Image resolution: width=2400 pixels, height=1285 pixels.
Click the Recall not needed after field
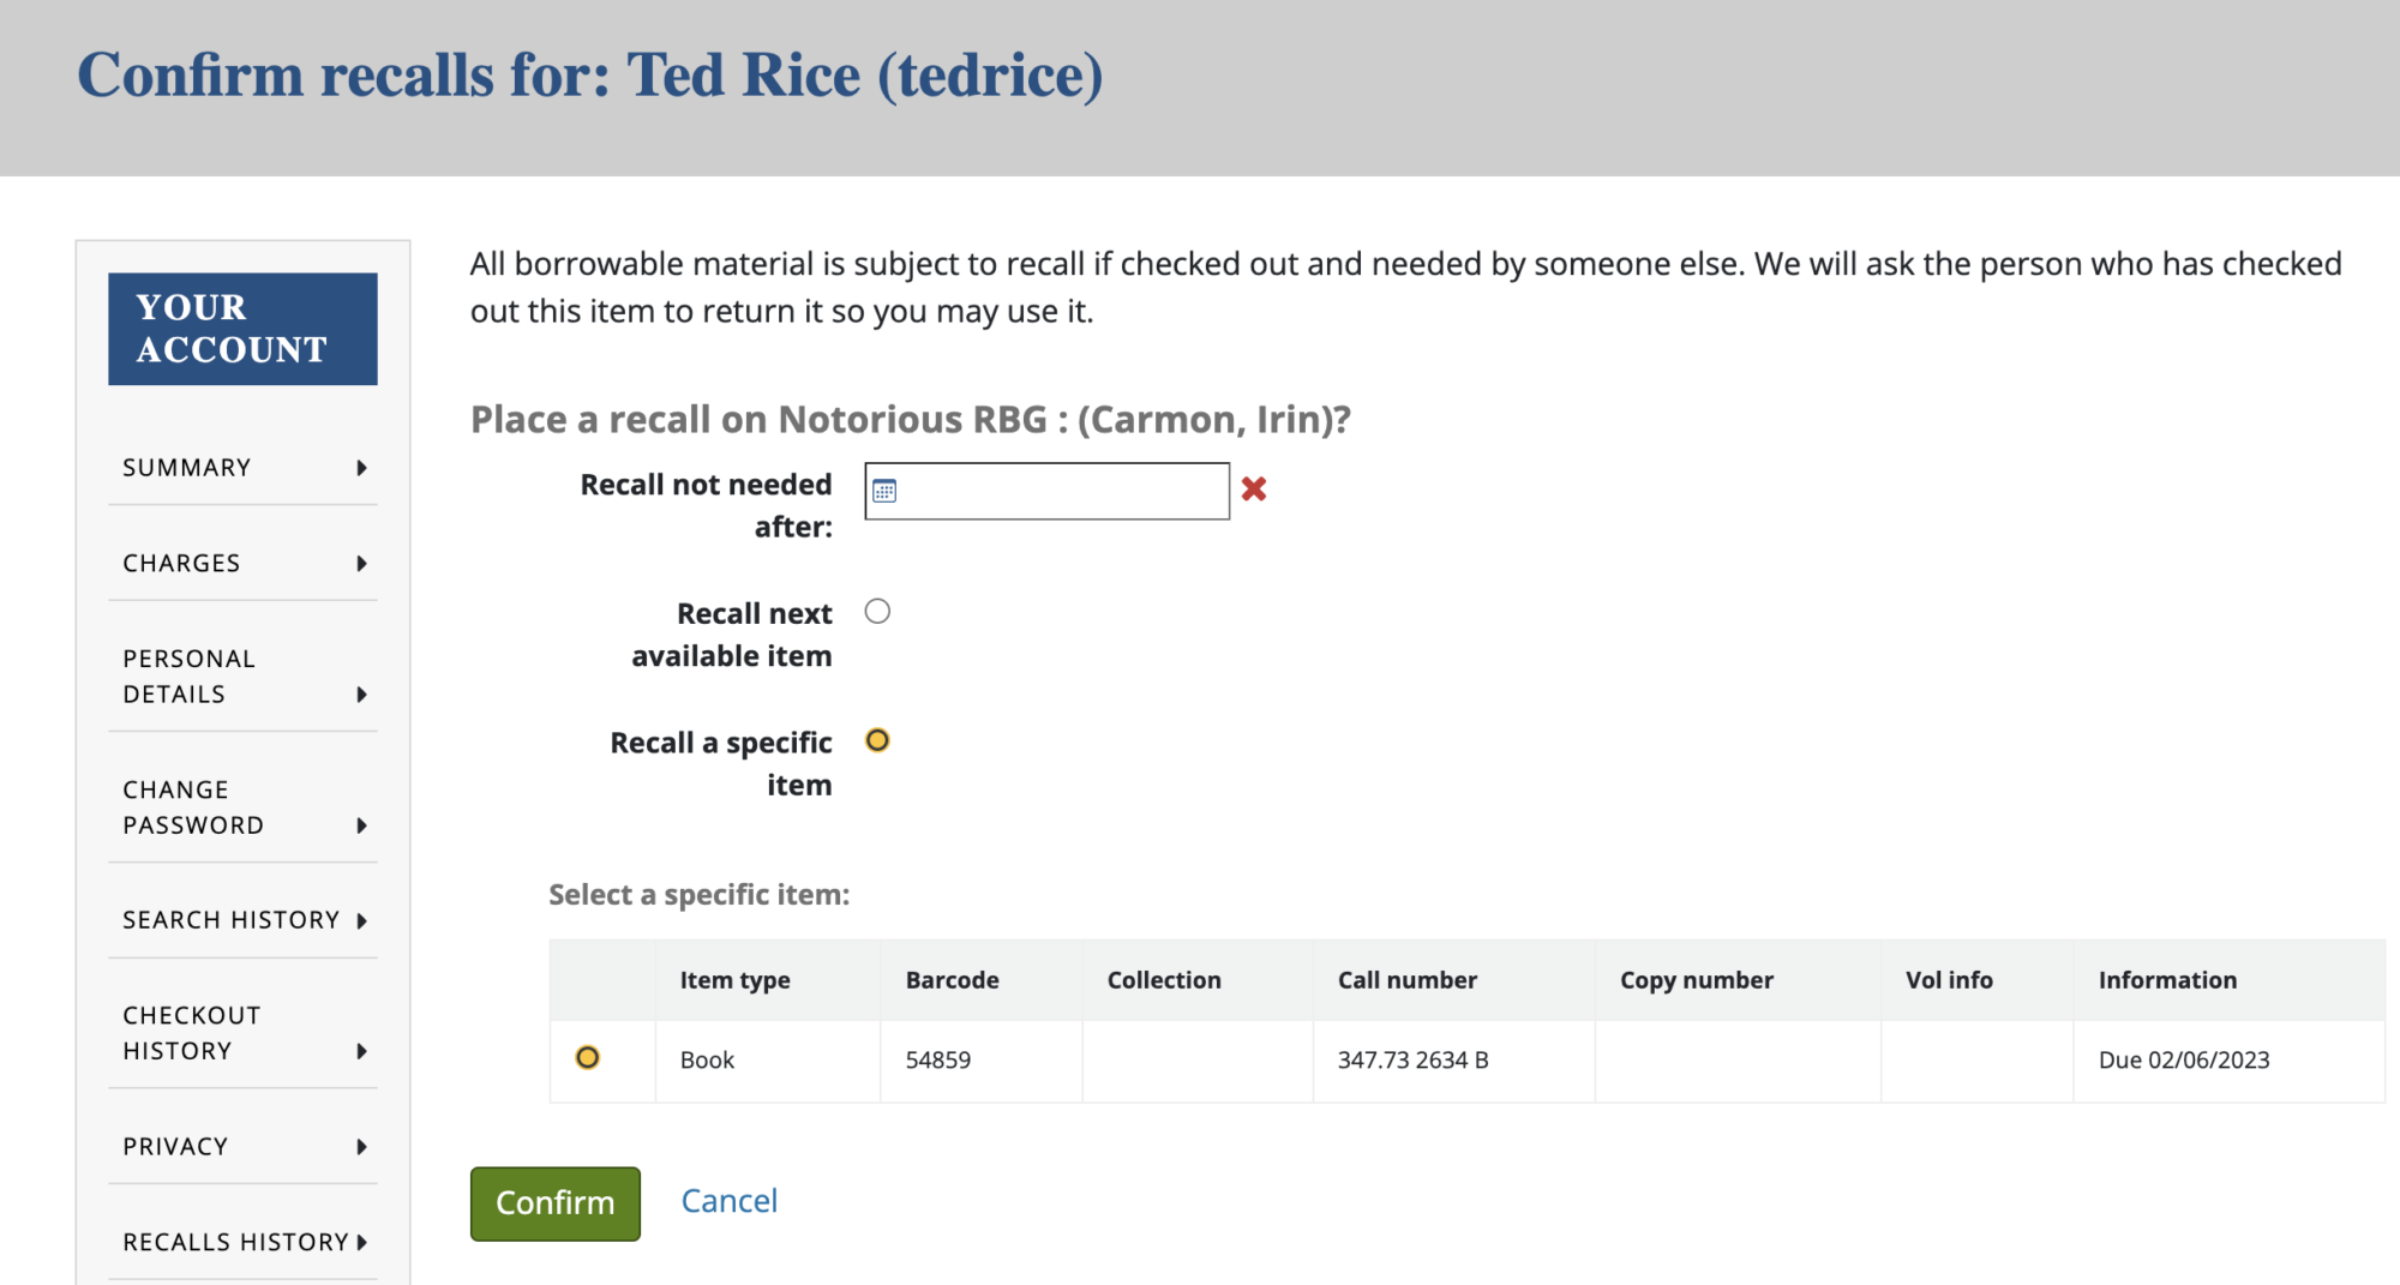(1060, 491)
